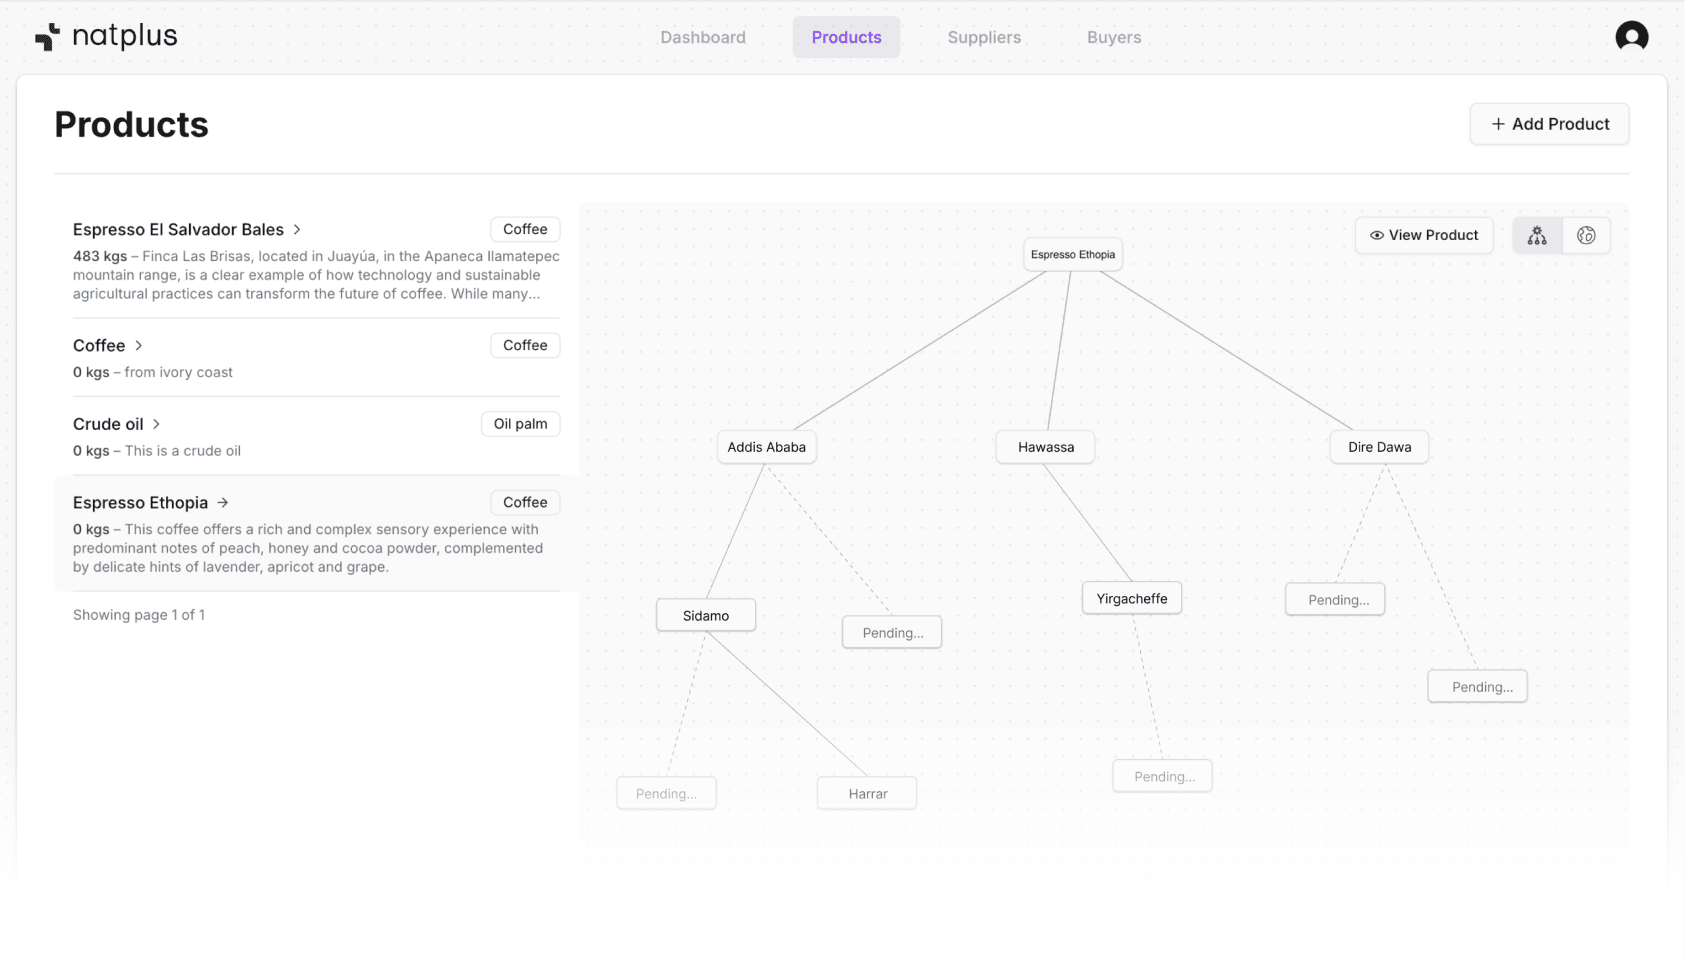
Task: Navigate to the Buyers tab
Action: click(x=1114, y=37)
